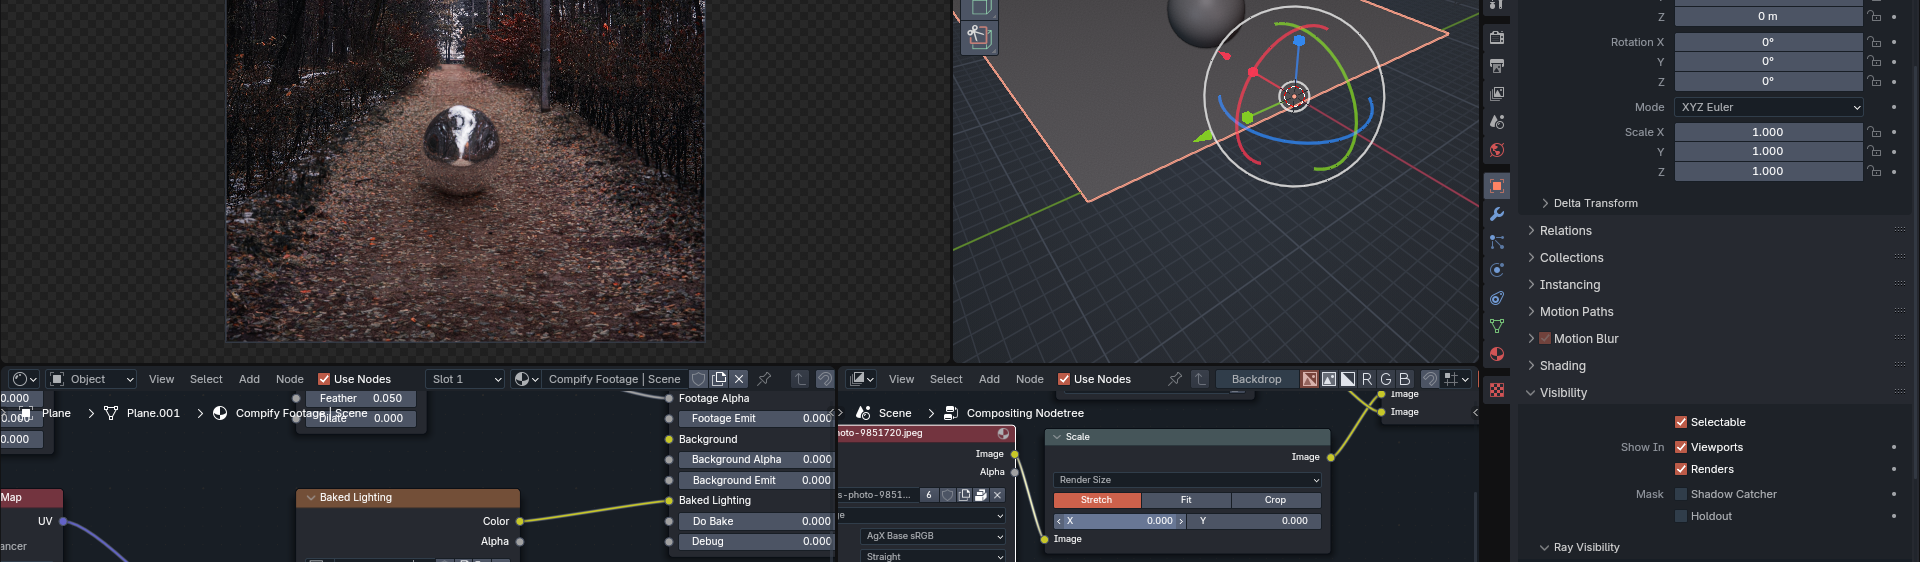Open the World properties tab icon
The width and height of the screenshot is (1920, 562).
(1497, 150)
